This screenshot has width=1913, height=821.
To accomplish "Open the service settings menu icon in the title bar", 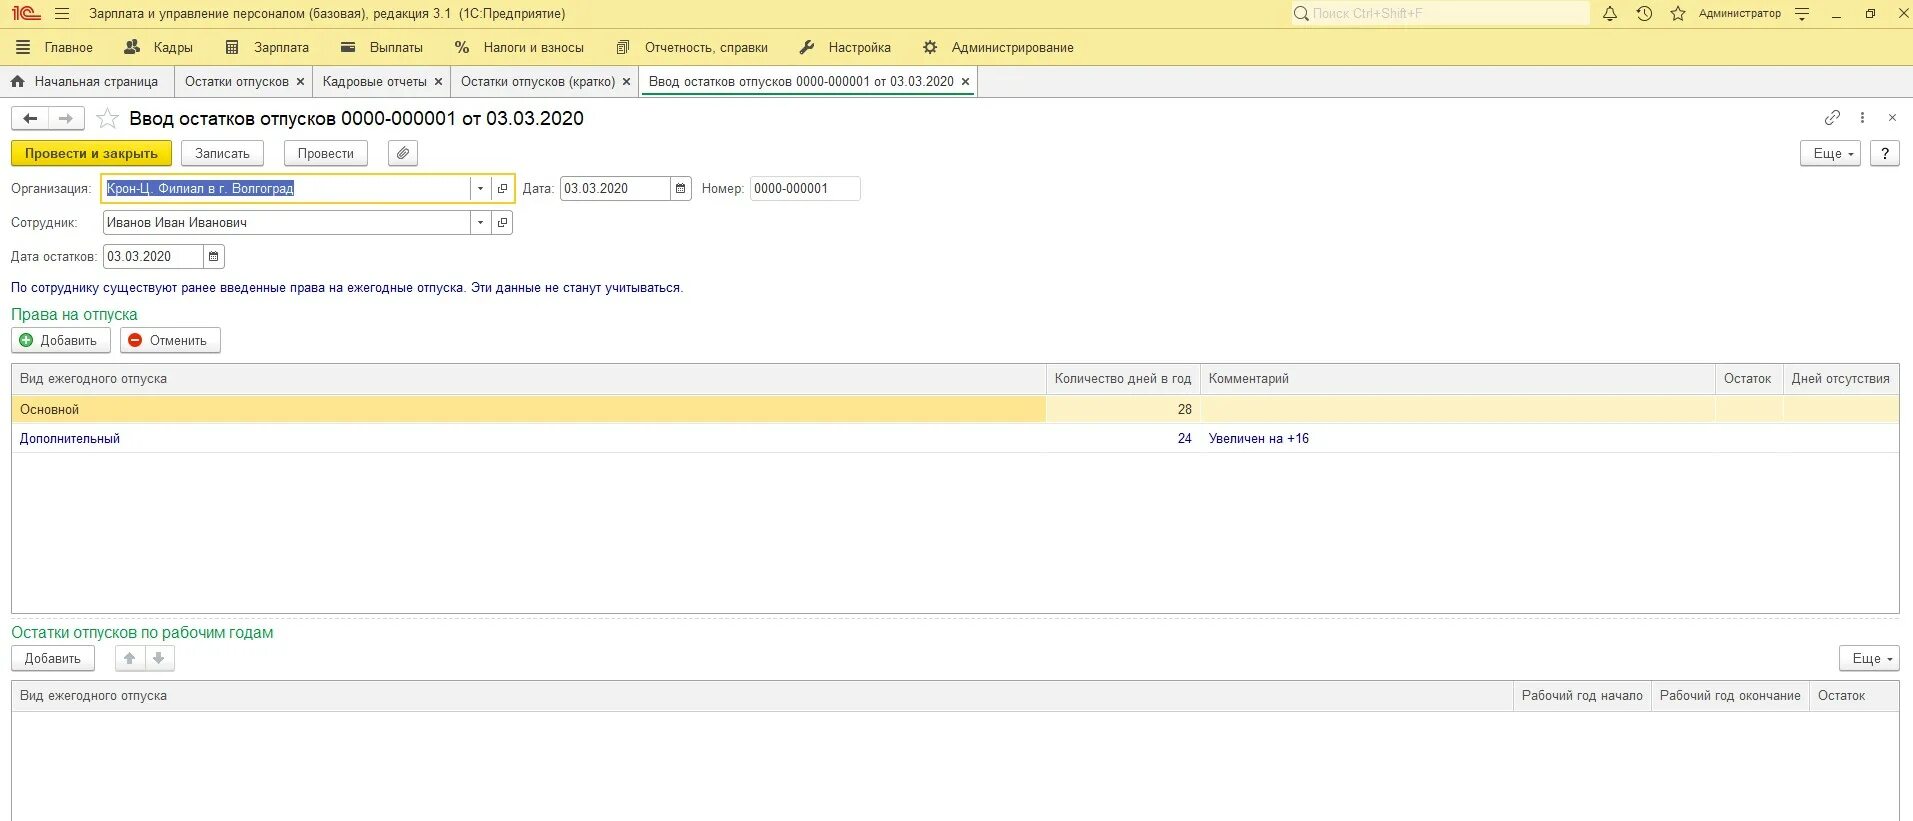I will click(1802, 14).
